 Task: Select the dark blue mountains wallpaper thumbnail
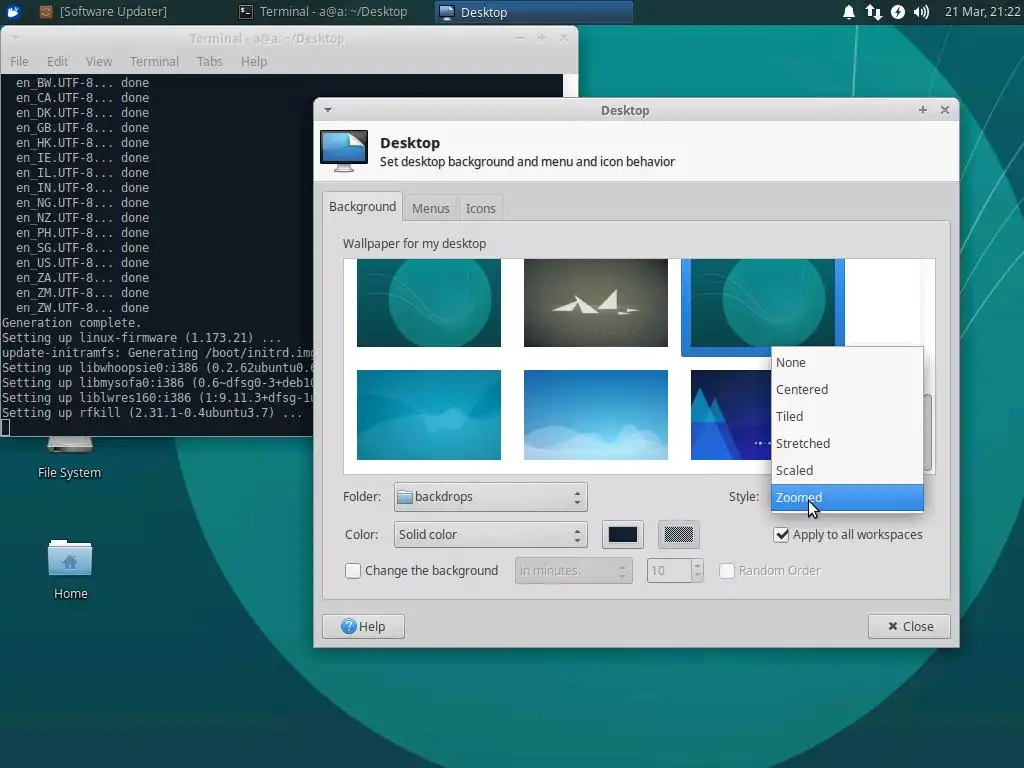click(x=731, y=415)
